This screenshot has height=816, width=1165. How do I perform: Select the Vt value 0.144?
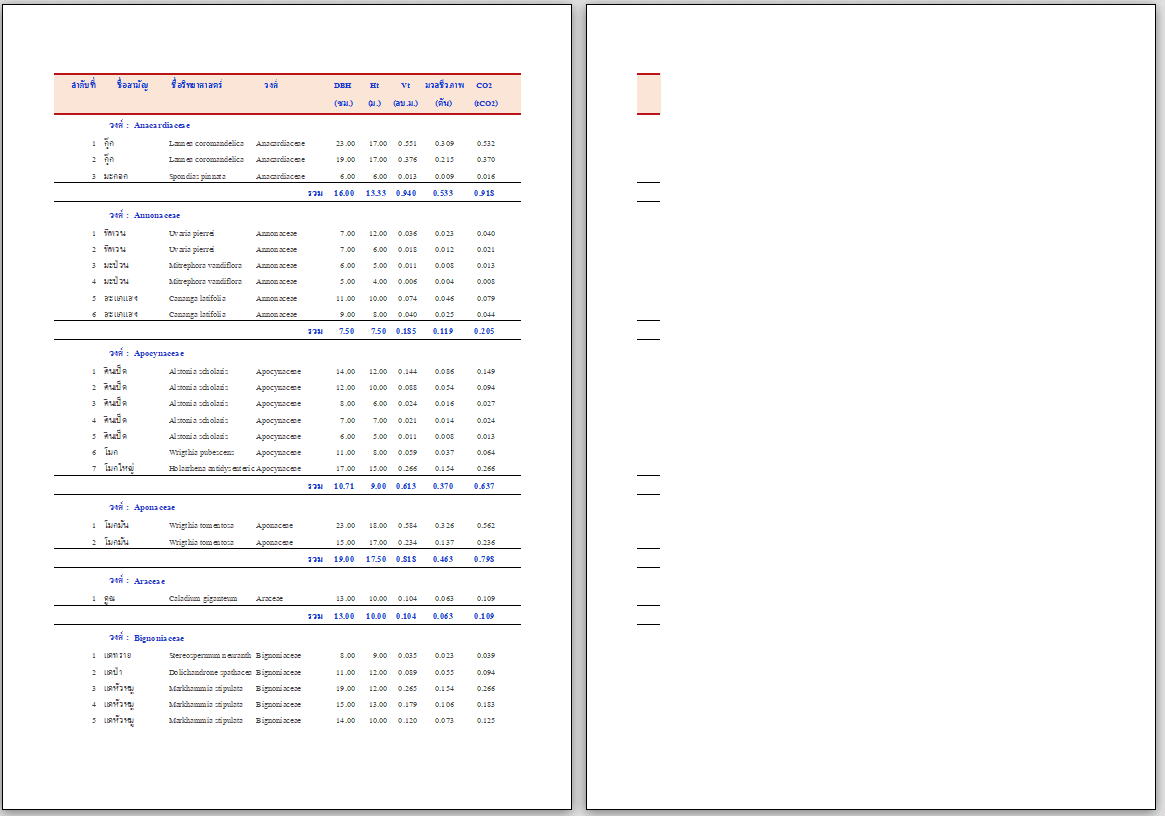point(407,372)
